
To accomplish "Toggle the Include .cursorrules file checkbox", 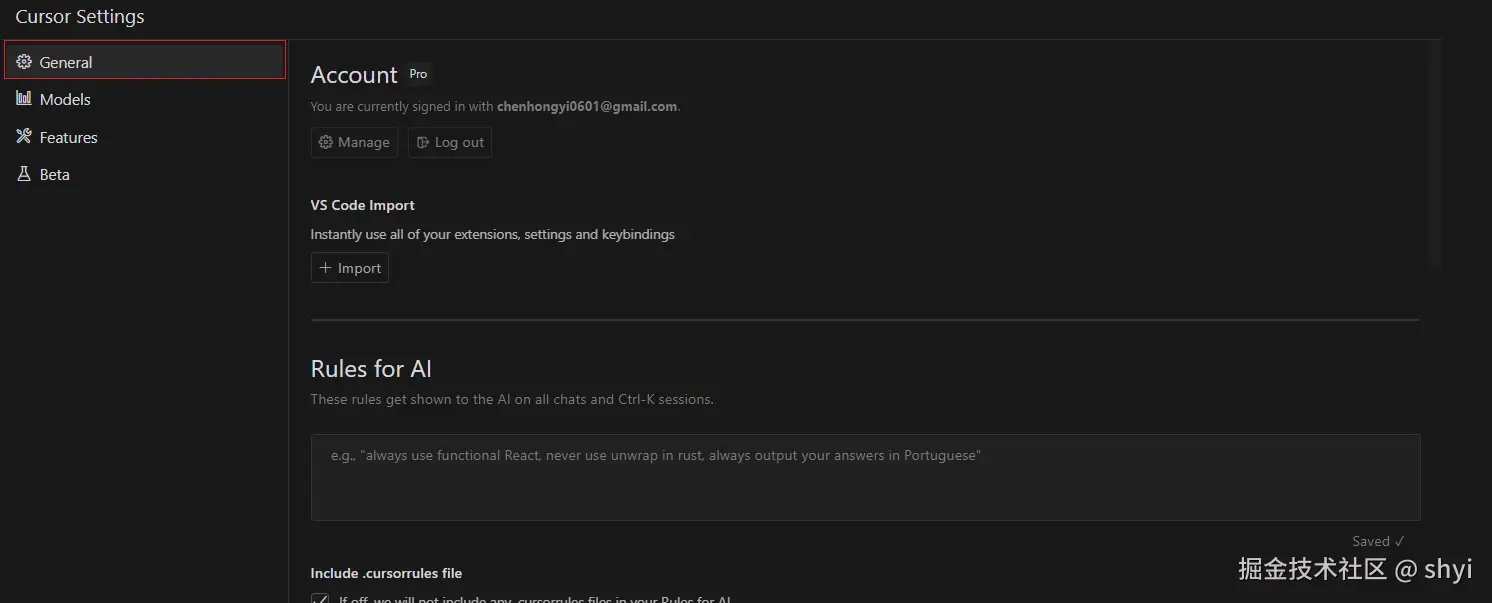I will coord(320,598).
